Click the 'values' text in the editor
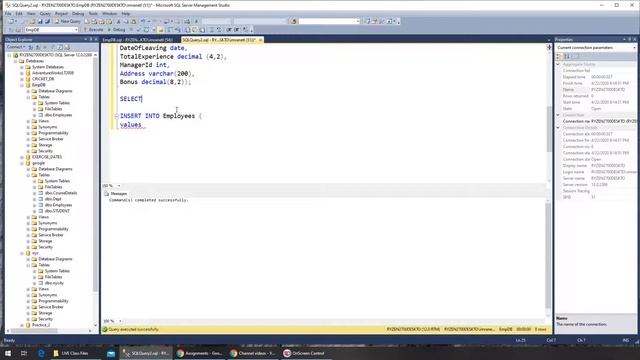The width and height of the screenshot is (640, 360). pos(131,125)
